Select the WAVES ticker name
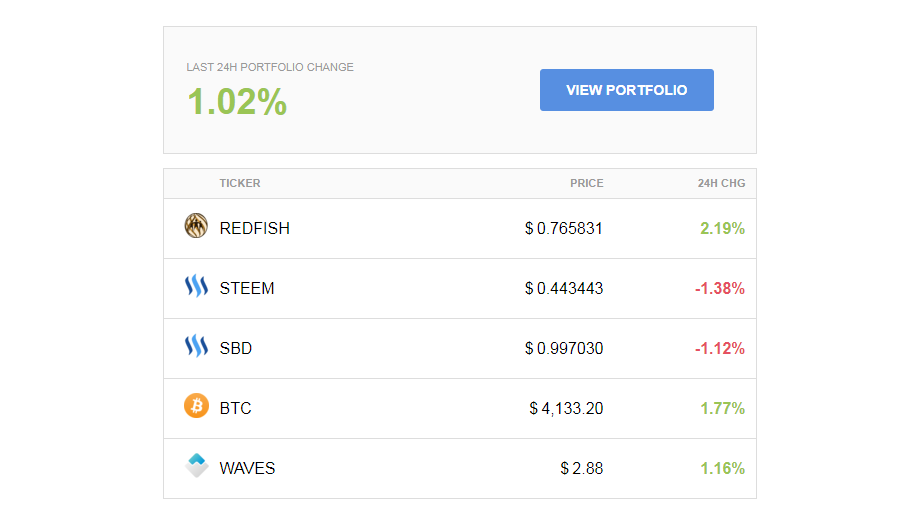This screenshot has height=526, width=907. click(x=248, y=468)
